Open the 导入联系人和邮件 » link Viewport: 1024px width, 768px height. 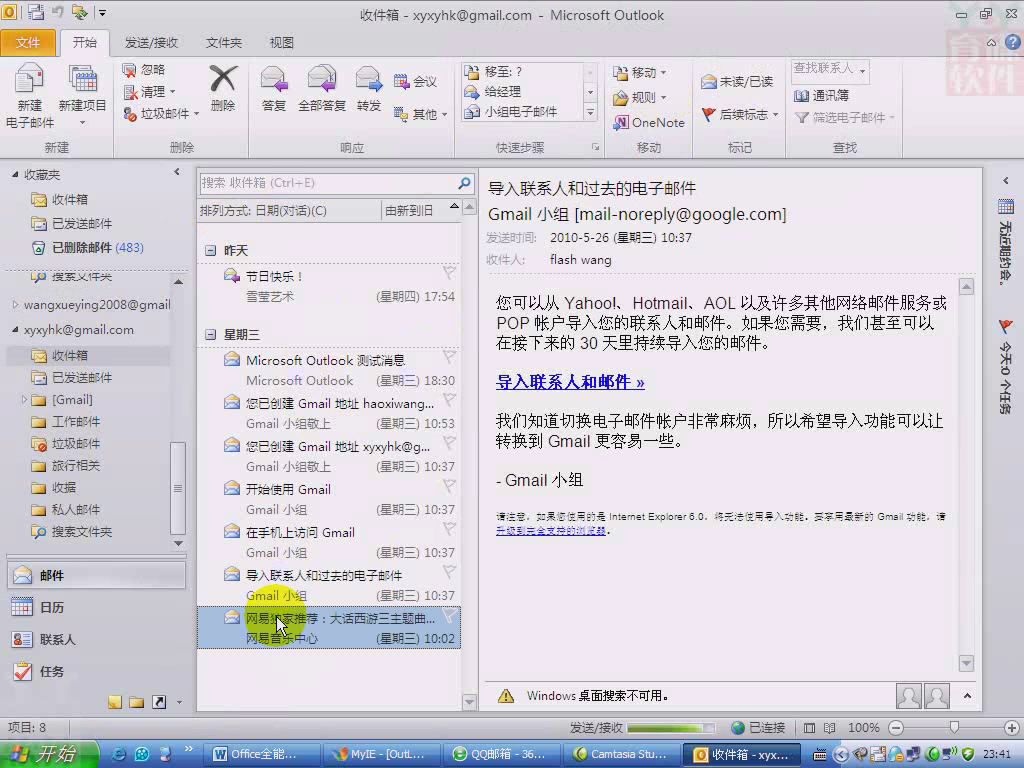tap(570, 382)
